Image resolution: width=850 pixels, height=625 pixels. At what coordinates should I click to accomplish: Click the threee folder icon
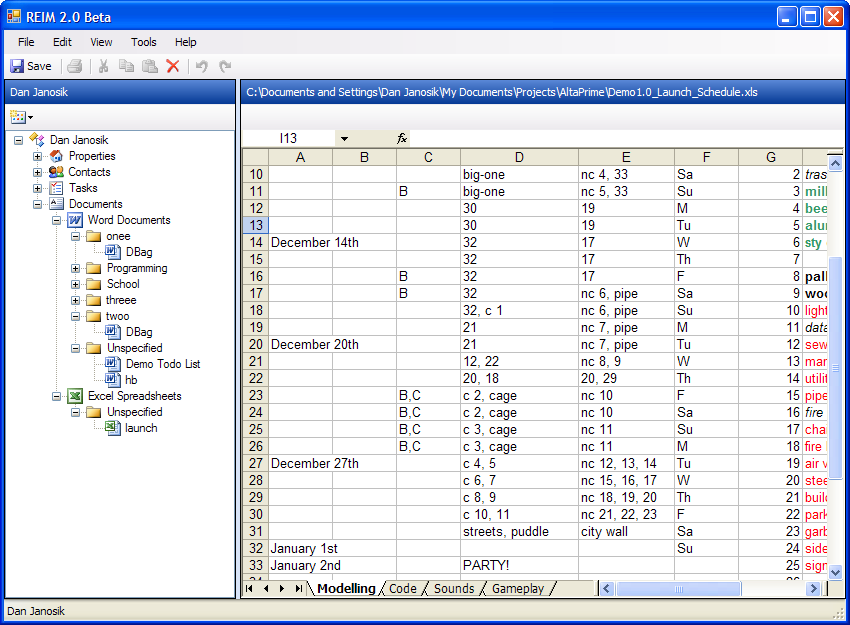(x=94, y=300)
